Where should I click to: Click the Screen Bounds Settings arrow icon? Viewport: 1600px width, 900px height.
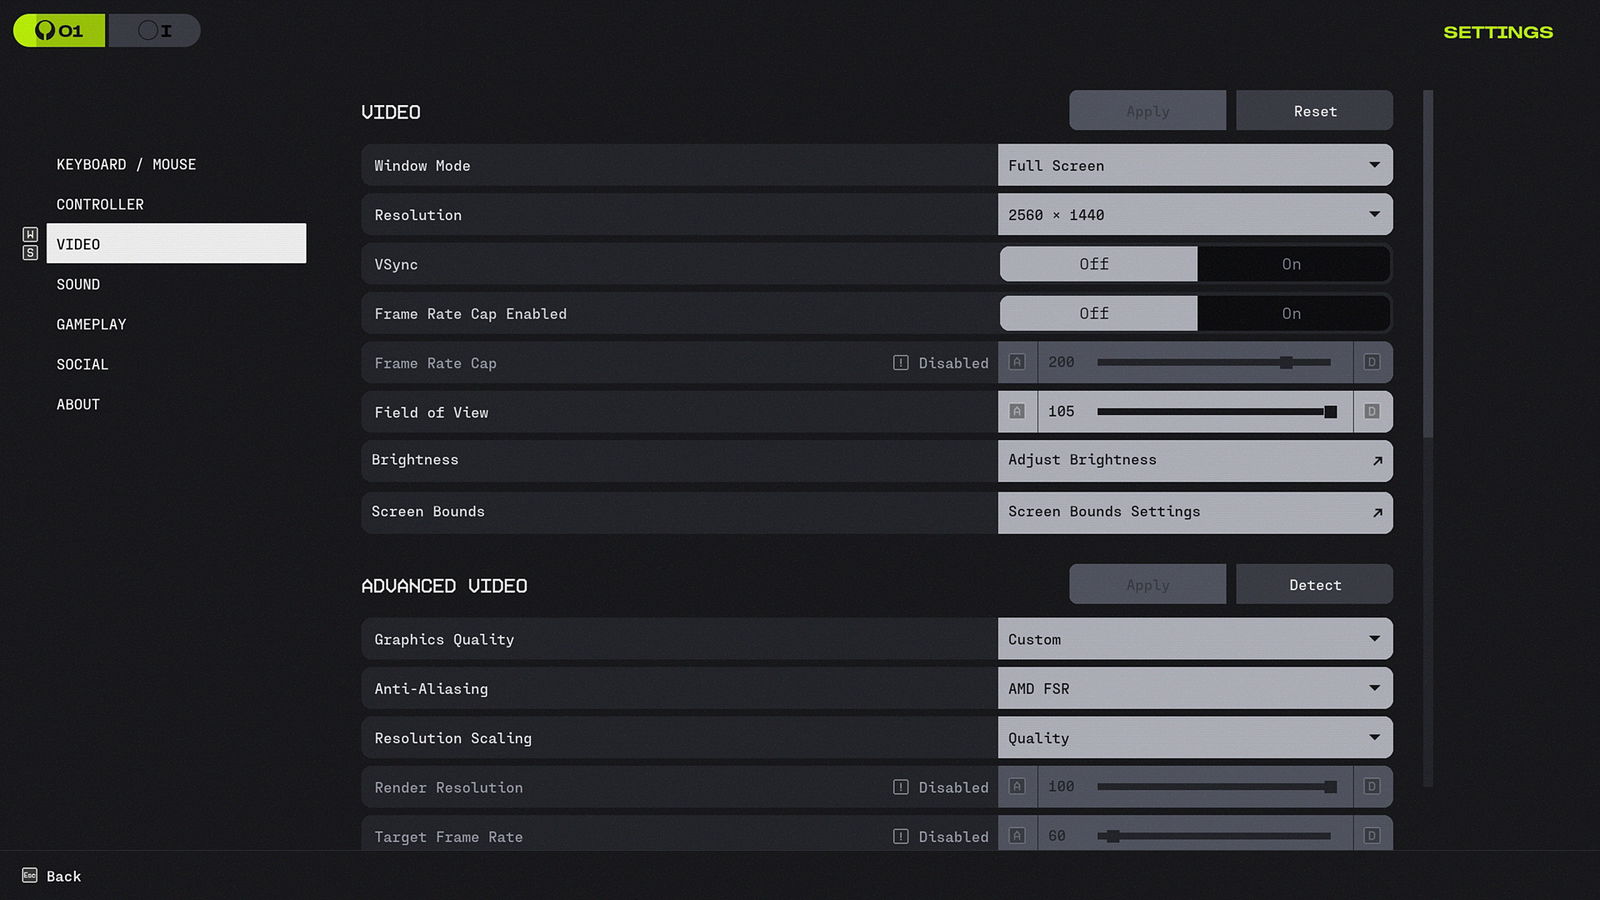pos(1377,513)
